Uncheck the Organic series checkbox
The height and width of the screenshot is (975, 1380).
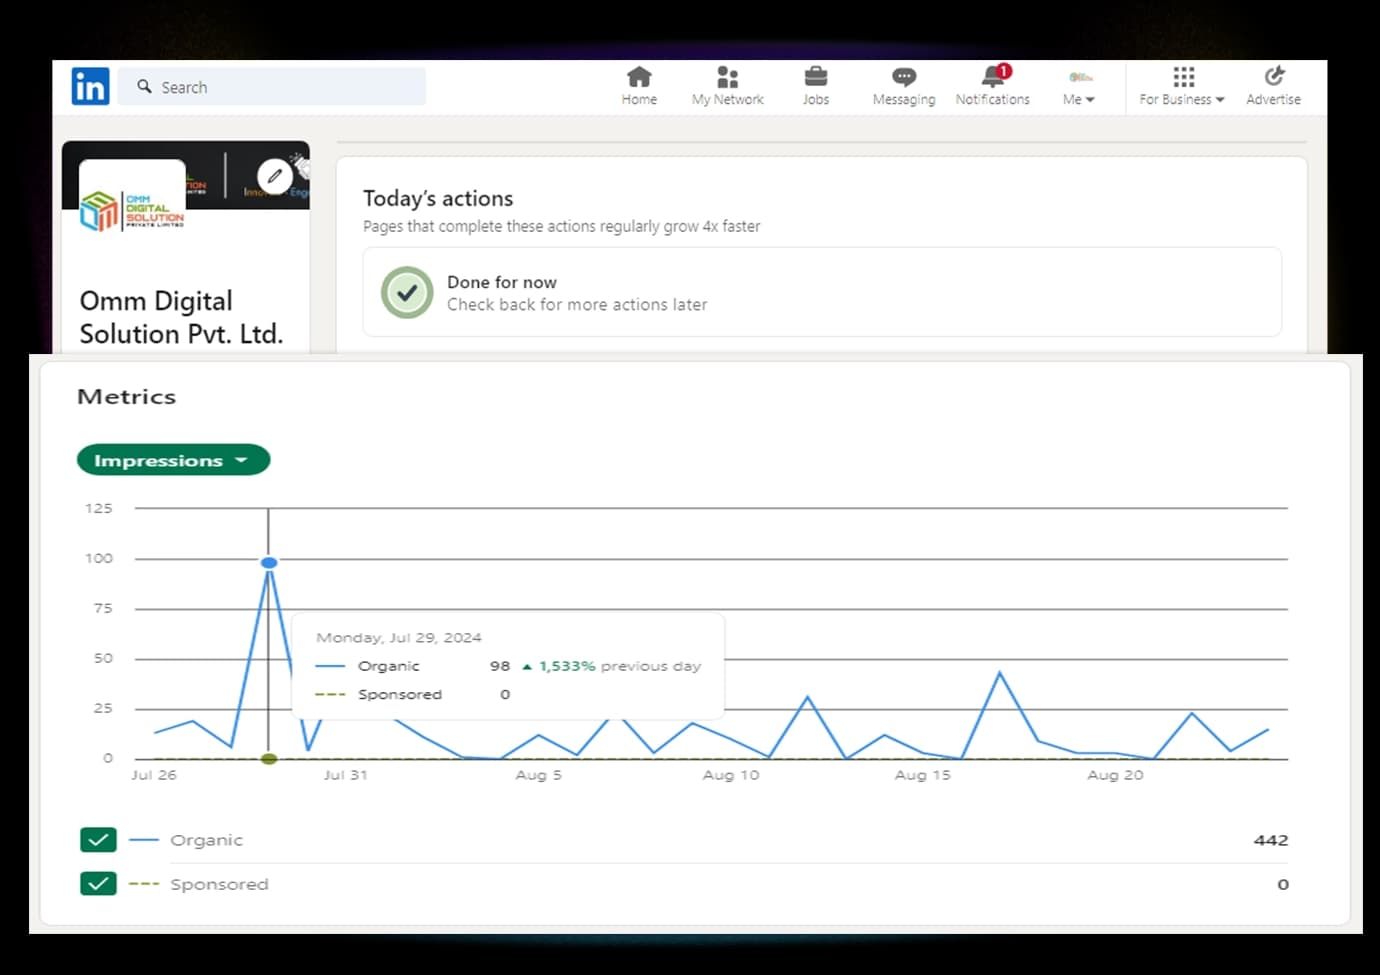click(x=98, y=840)
